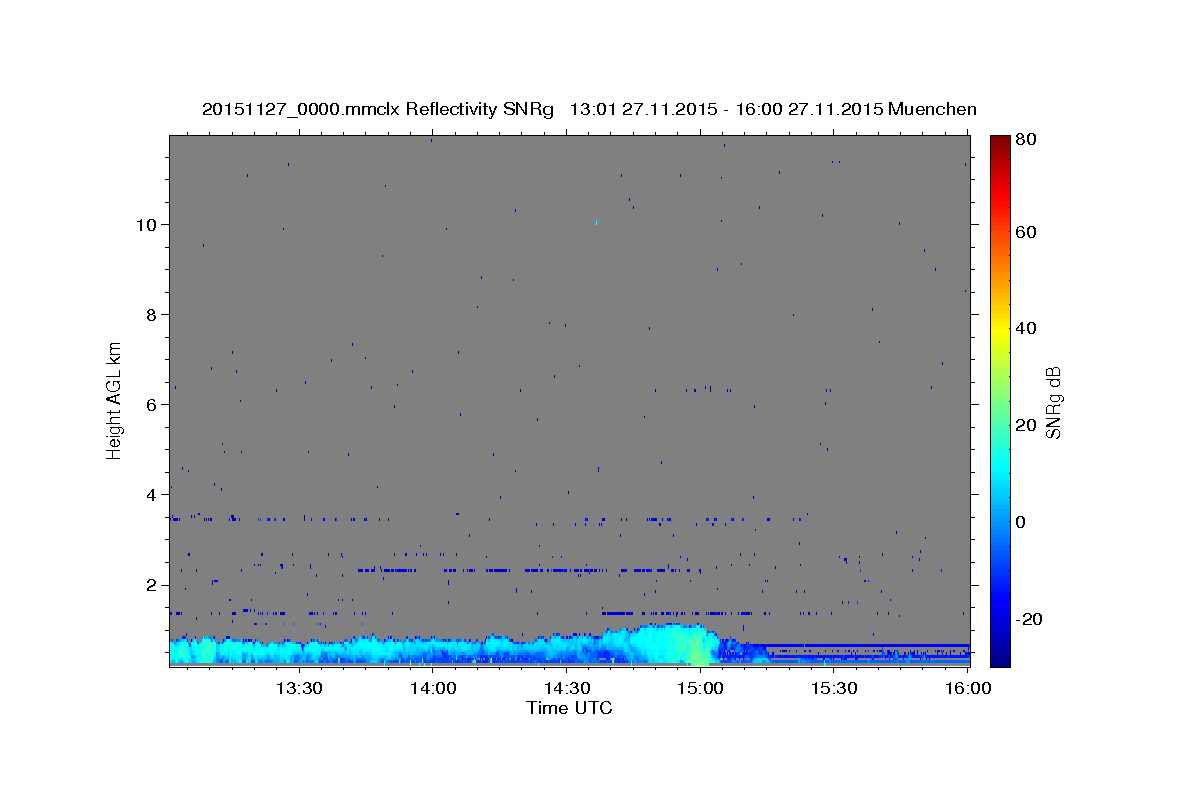1200x800 pixels.
Task: Click the cyan low cloud layer near 13:30
Action: click(x=298, y=651)
